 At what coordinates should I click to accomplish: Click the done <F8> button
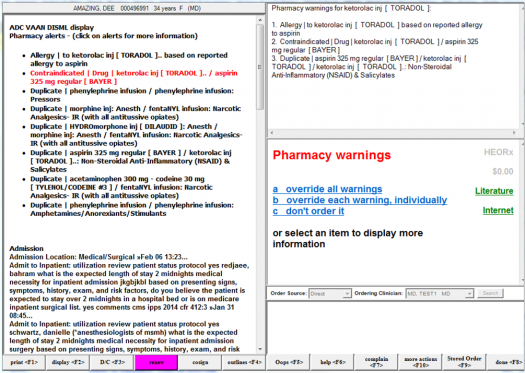507,362
